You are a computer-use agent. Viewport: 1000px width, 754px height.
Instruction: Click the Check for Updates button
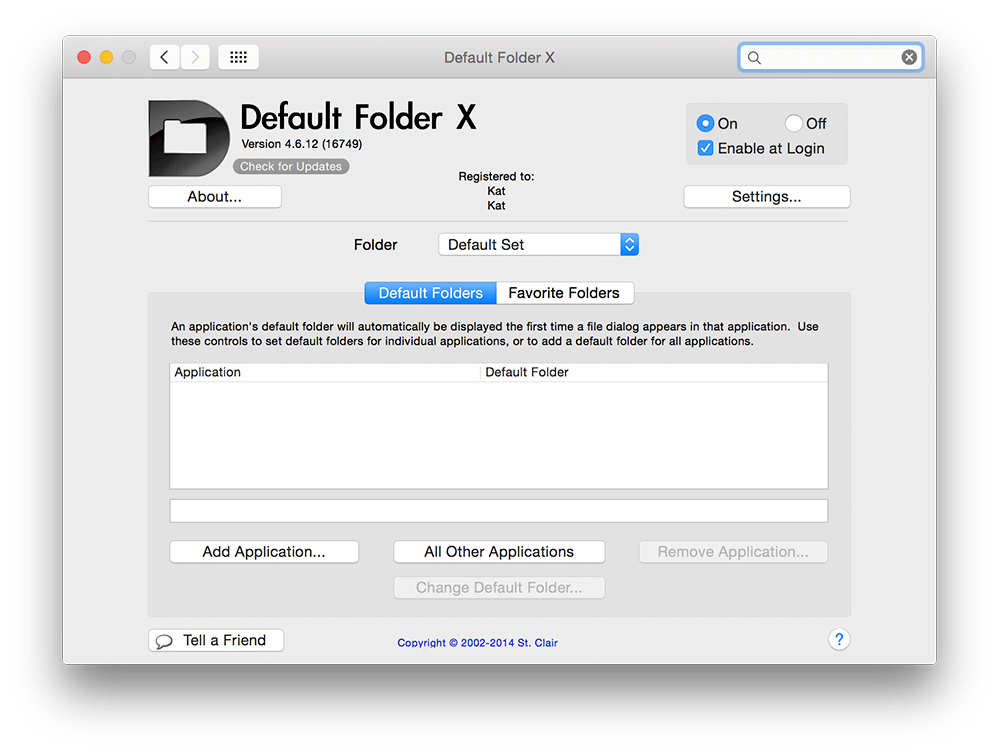pyautogui.click(x=291, y=166)
